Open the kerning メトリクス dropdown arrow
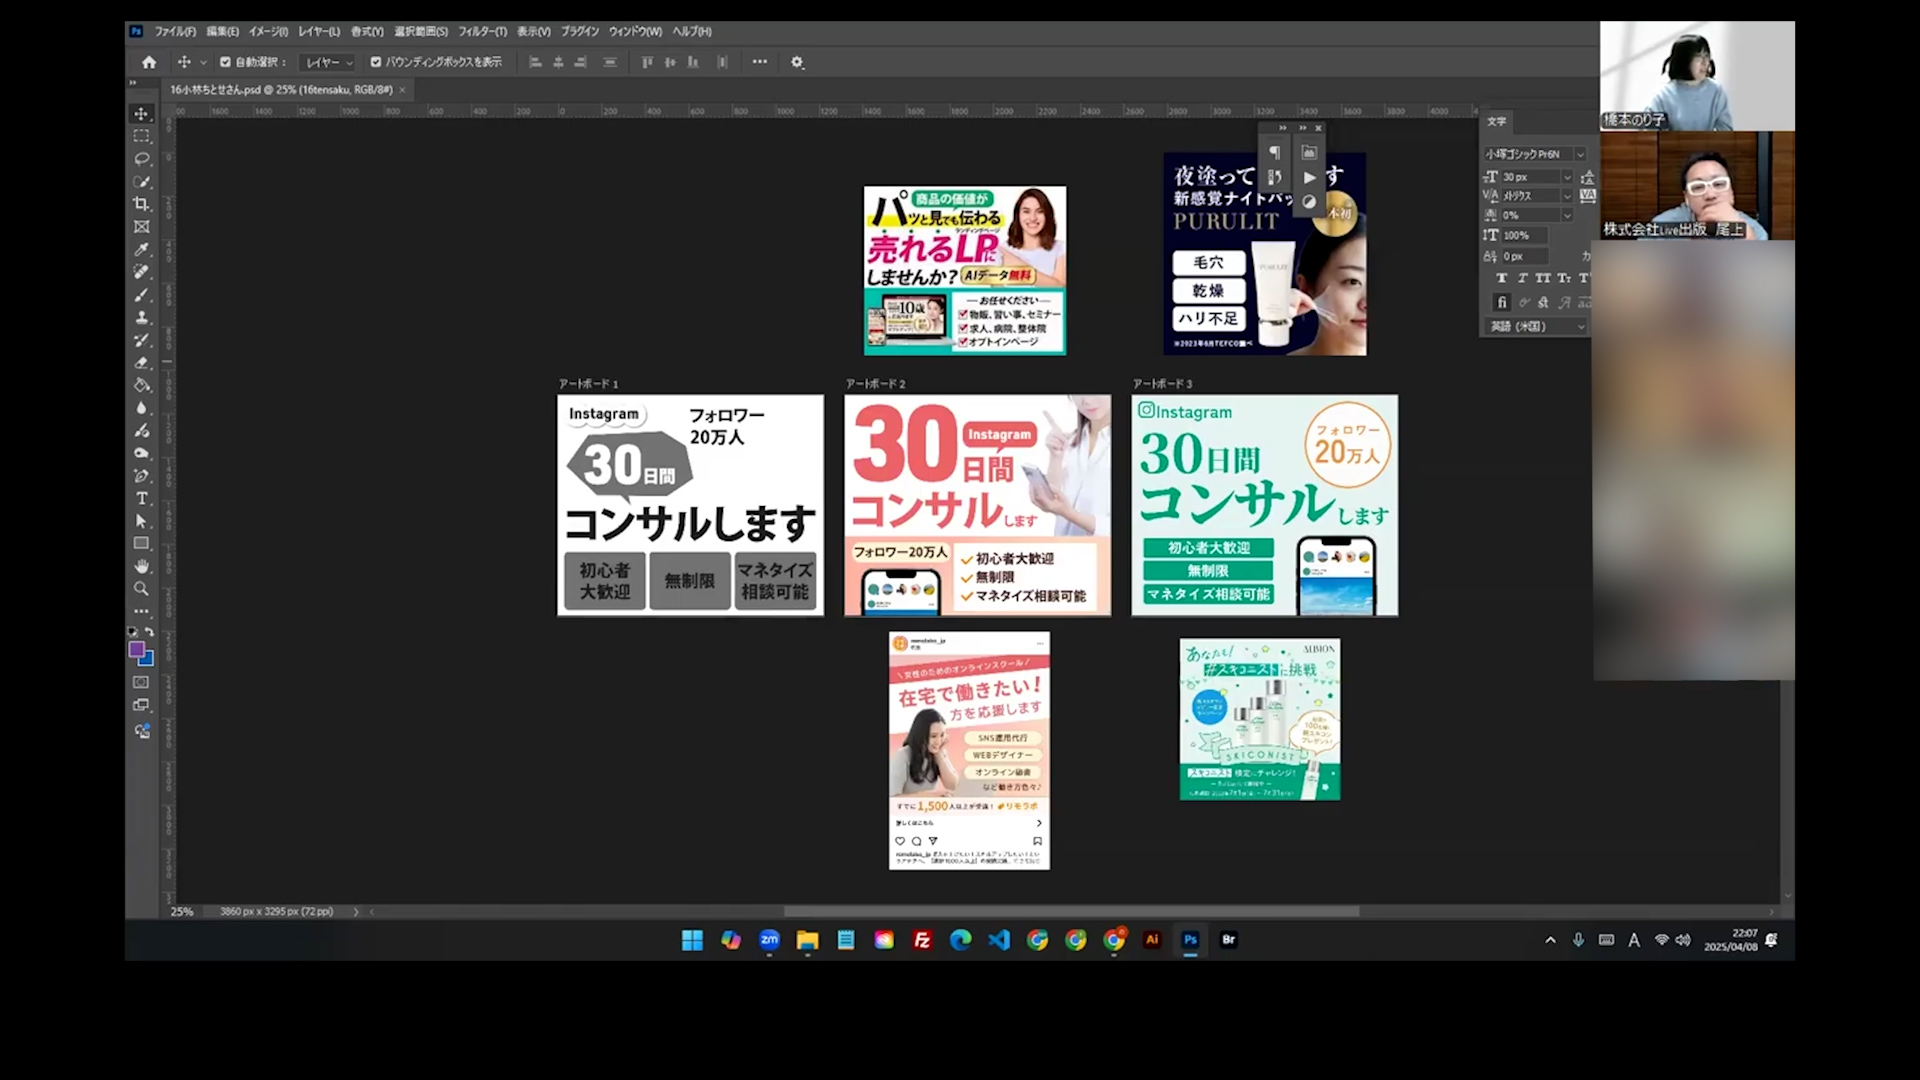1920x1080 pixels. 1567,196
